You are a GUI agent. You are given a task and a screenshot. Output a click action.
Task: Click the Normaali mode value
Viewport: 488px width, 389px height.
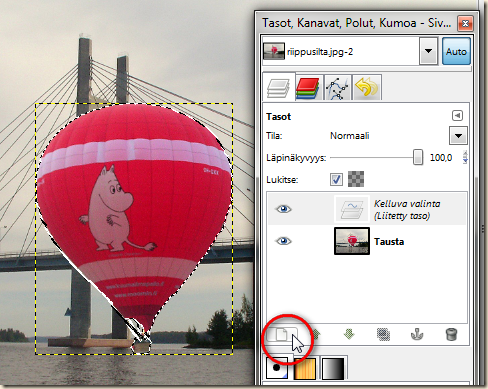point(350,136)
